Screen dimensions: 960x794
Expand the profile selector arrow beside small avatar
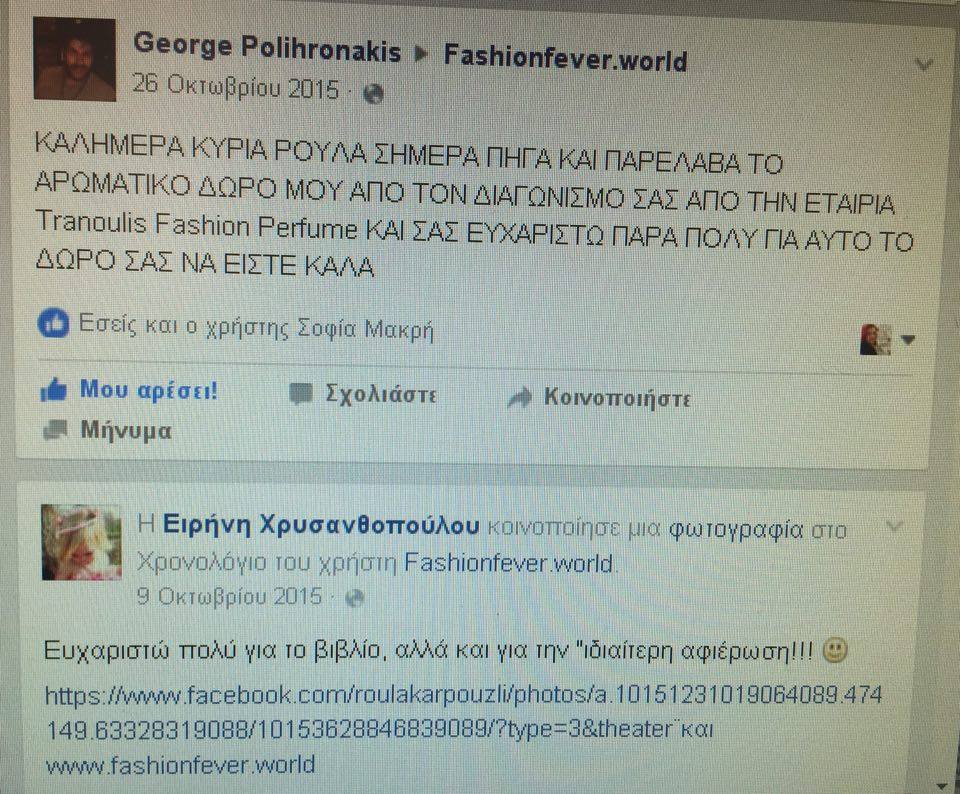click(x=909, y=340)
